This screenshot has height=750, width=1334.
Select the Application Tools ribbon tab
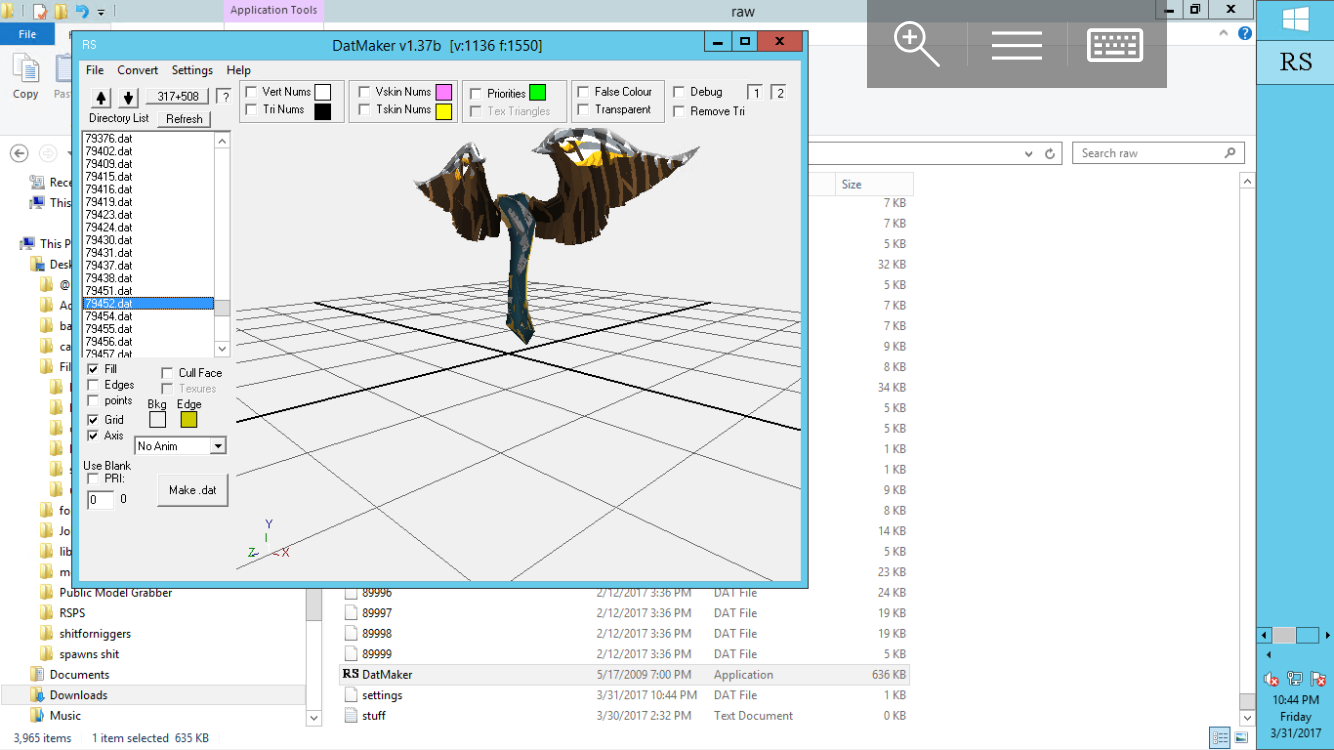273,11
